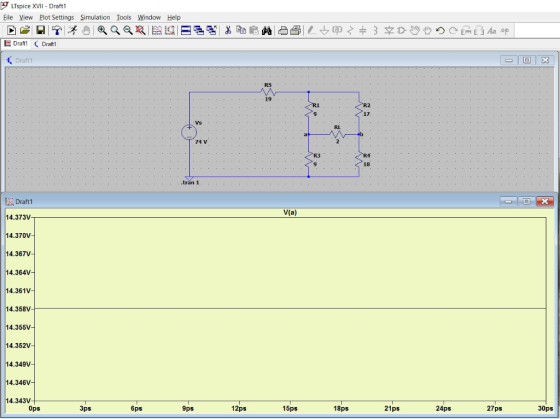Click the 74 V source value

pyautogui.click(x=201, y=142)
